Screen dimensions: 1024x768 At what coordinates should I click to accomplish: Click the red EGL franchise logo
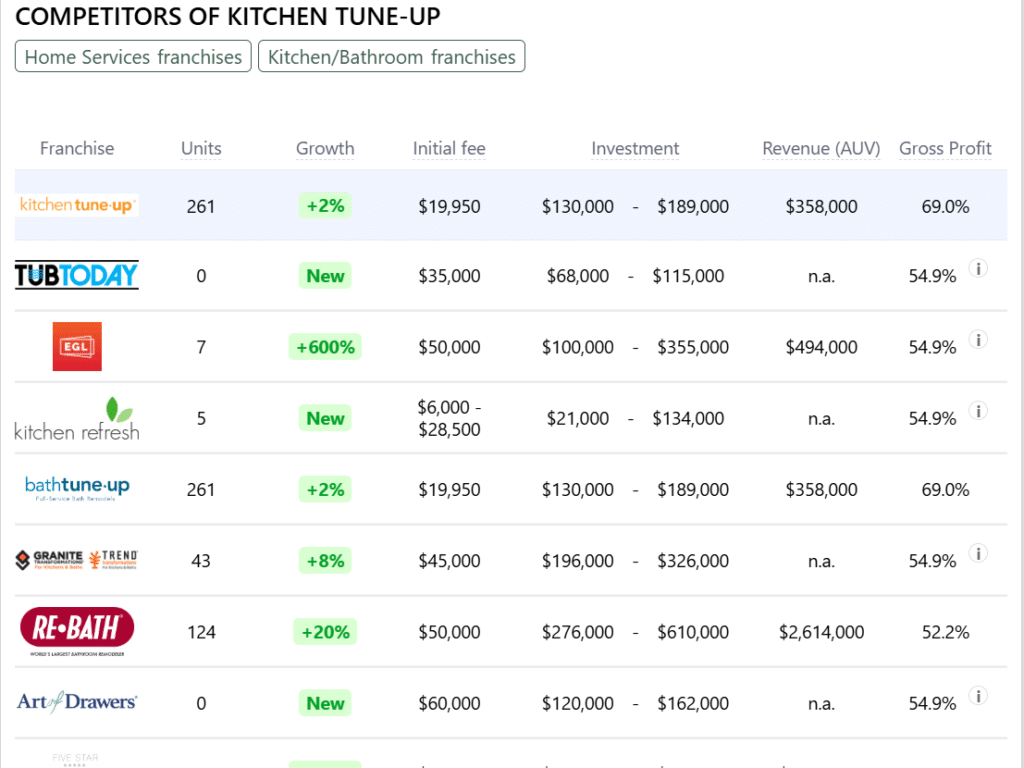(77, 346)
